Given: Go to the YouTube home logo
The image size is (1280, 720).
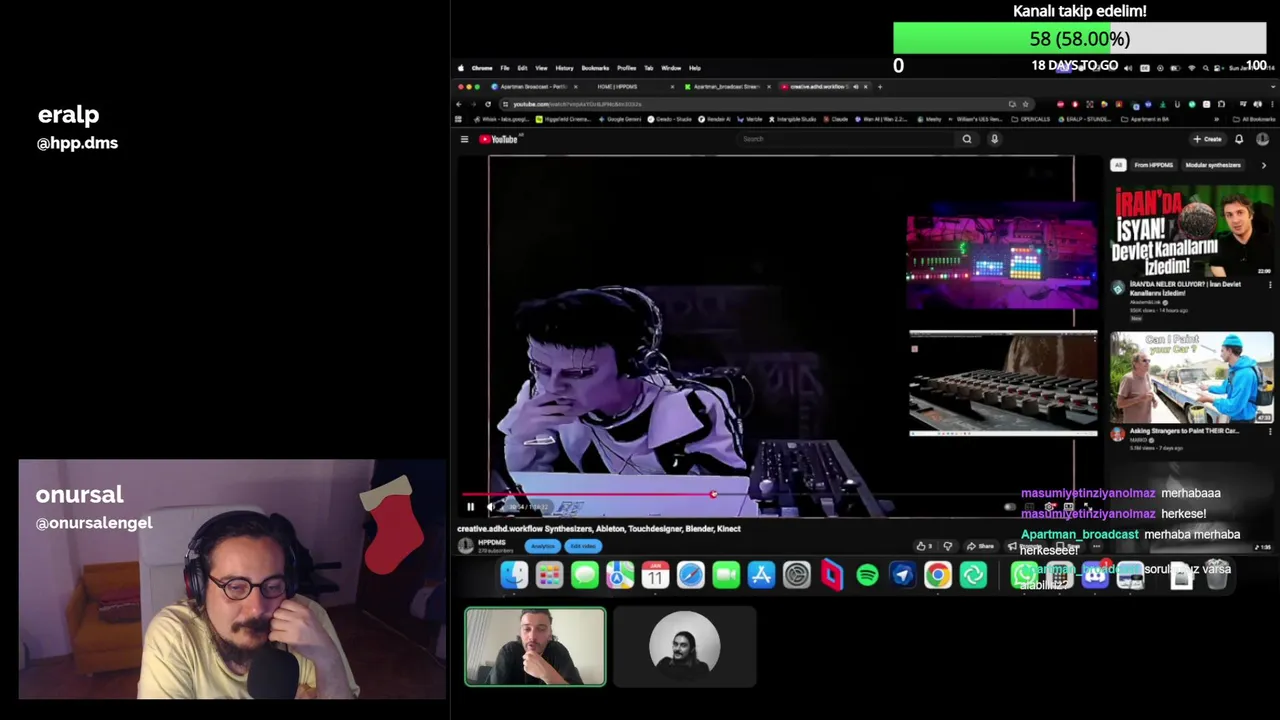Looking at the screenshot, I should [x=499, y=139].
